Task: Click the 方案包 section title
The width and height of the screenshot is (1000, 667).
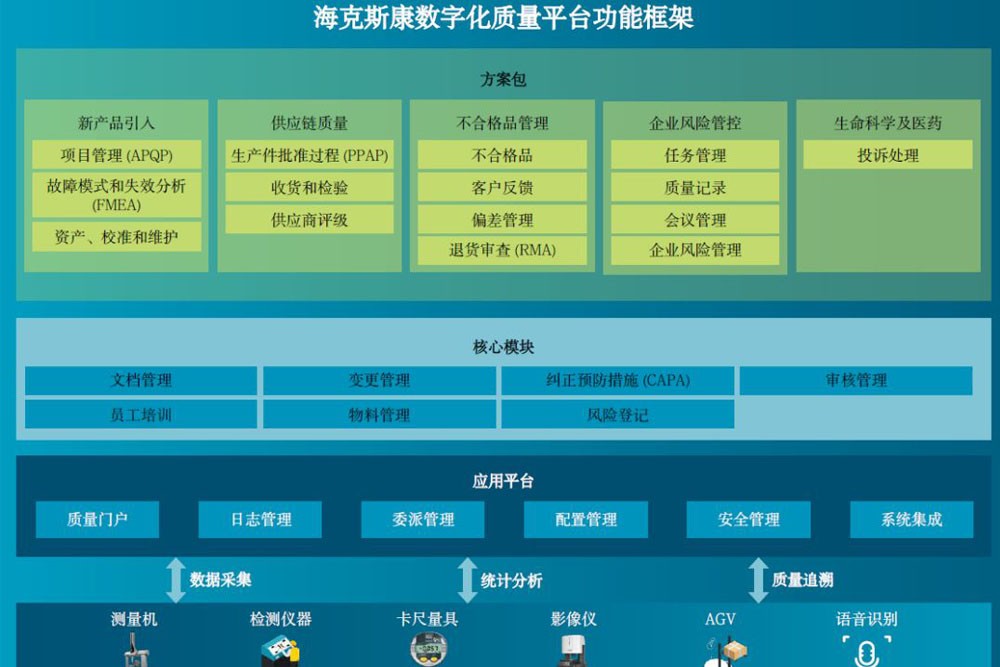Action: 503,79
